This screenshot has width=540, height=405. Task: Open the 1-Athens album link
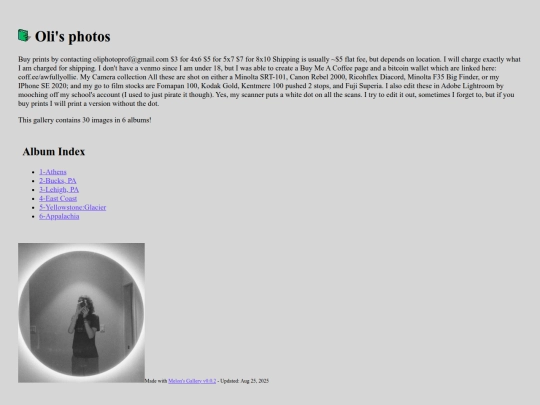coord(53,172)
